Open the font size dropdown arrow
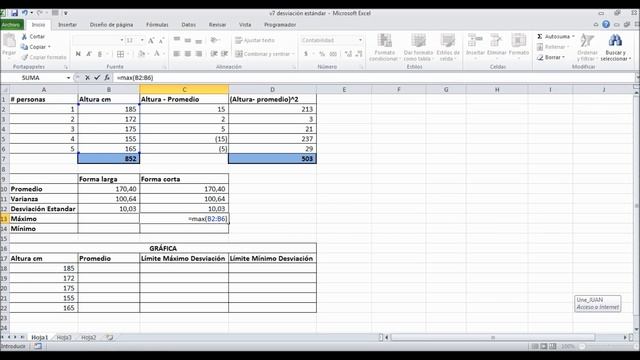This screenshot has height=360, width=640. [142, 40]
